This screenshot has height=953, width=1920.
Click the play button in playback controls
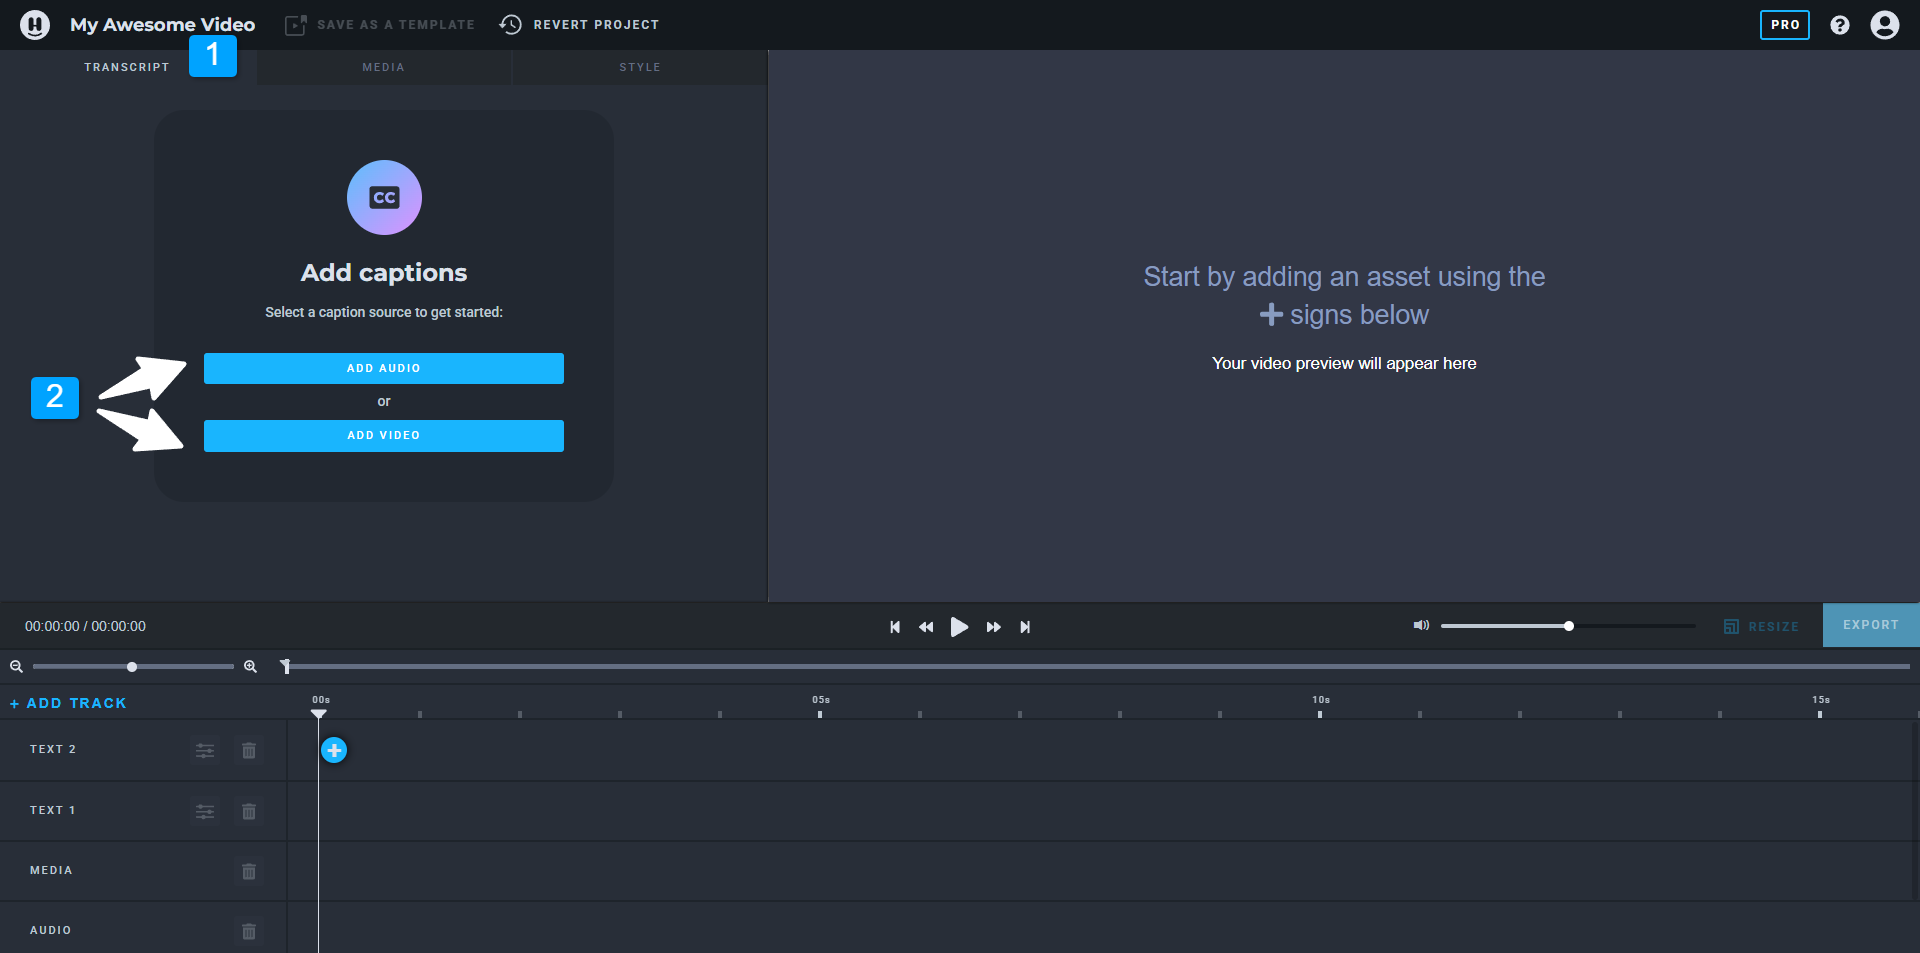pyautogui.click(x=958, y=627)
